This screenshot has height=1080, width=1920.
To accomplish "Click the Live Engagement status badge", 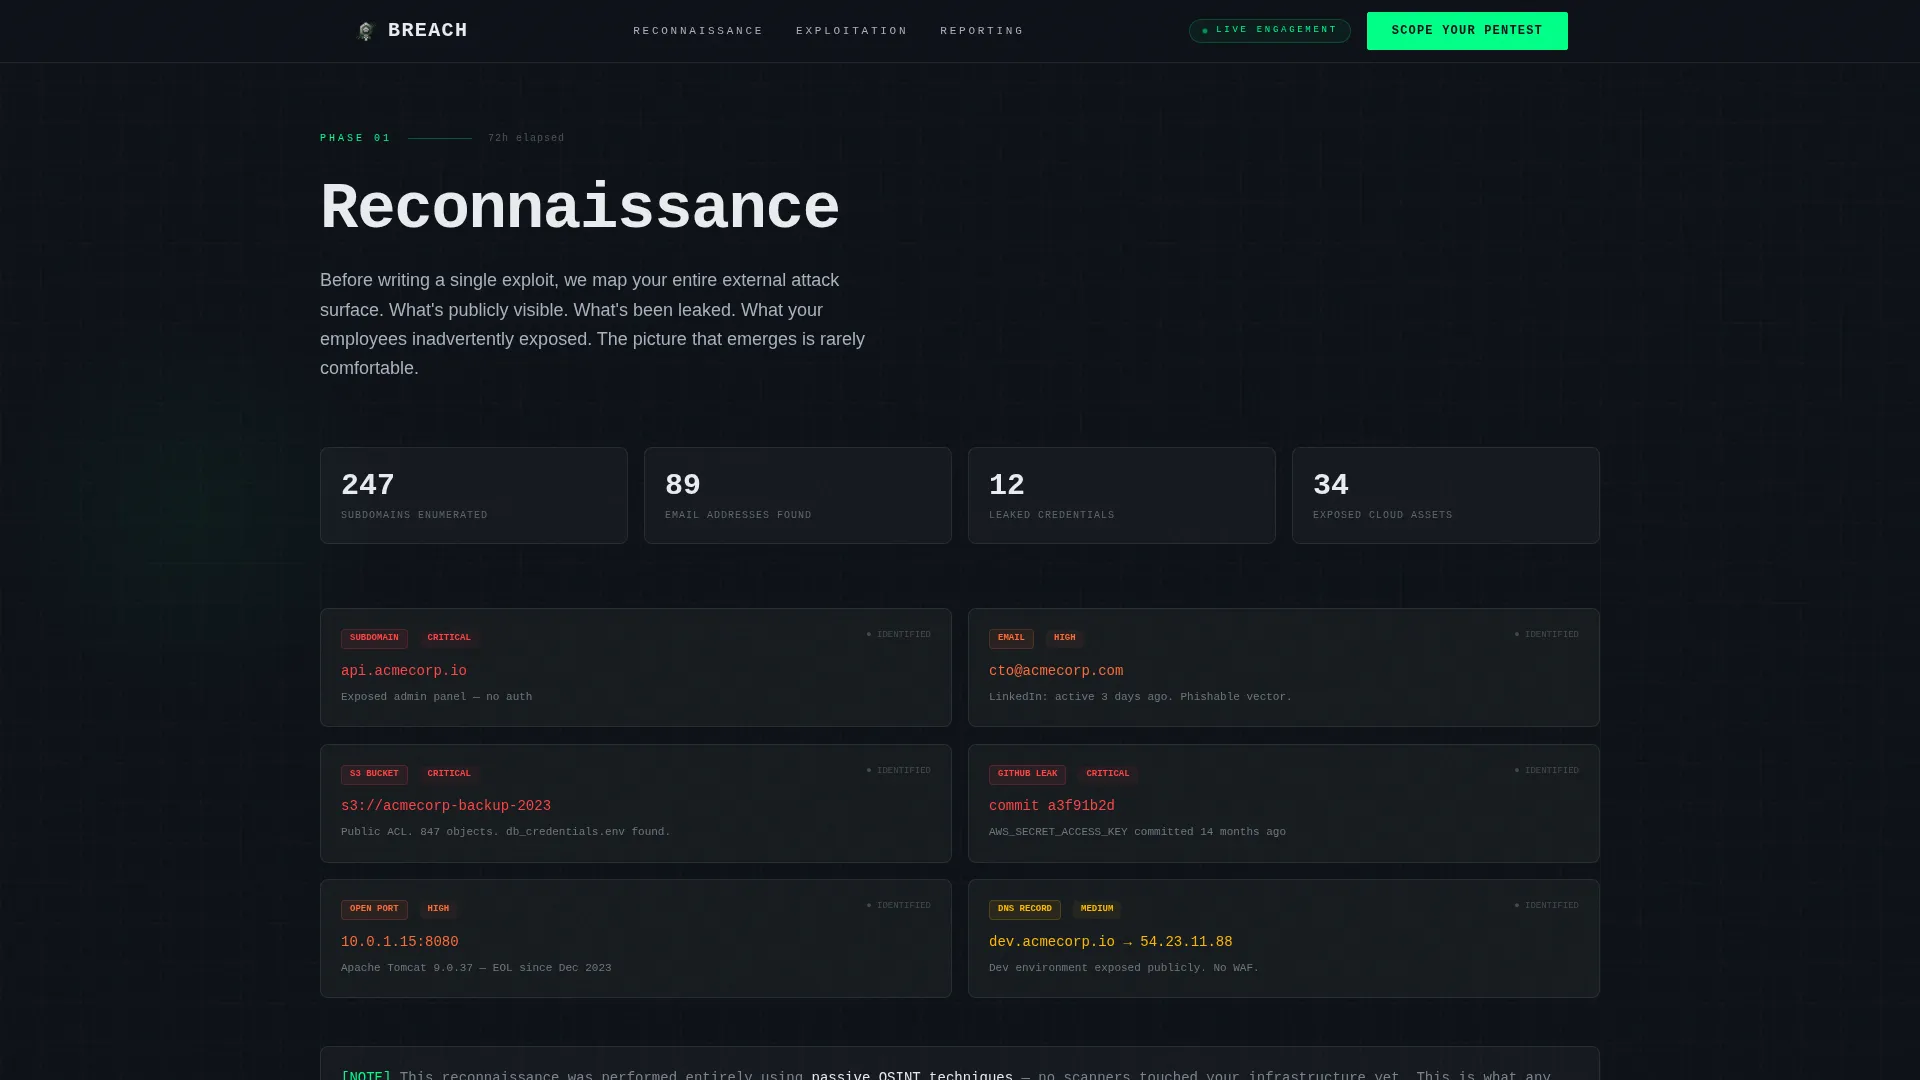I will (x=1270, y=31).
